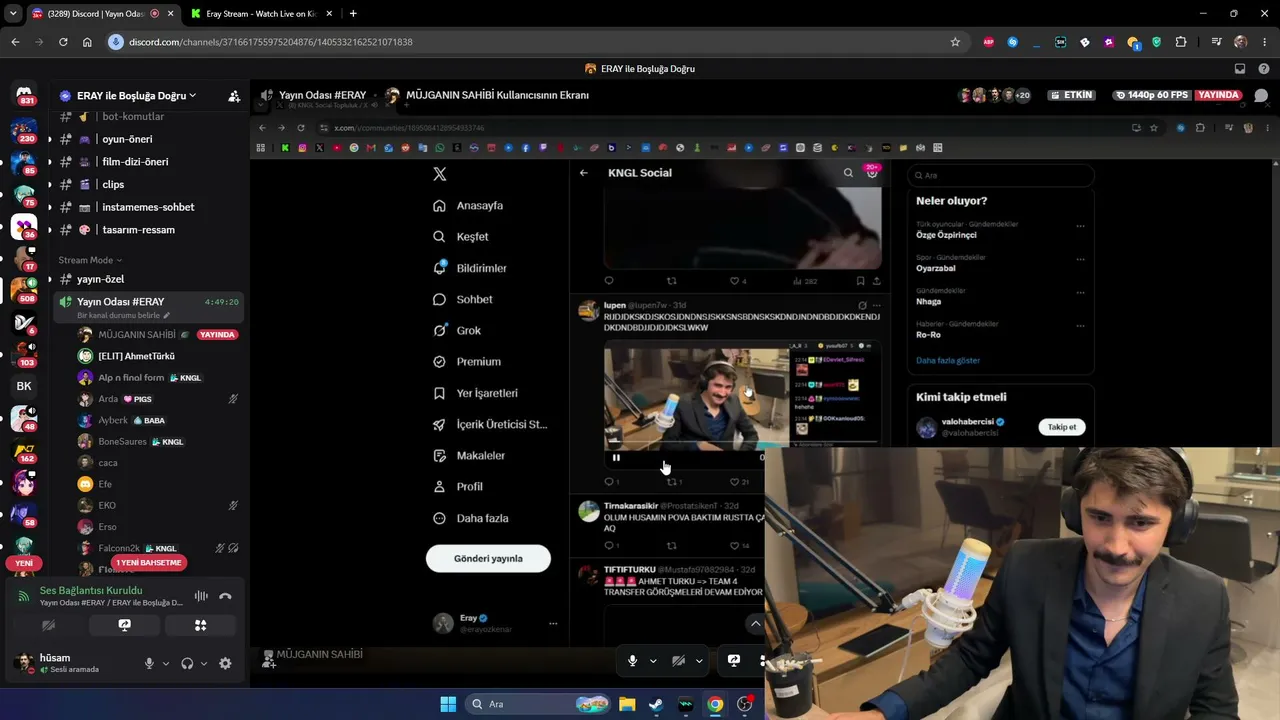Click the X search field labeled Ara
Image resolution: width=1280 pixels, height=720 pixels.
point(1000,175)
